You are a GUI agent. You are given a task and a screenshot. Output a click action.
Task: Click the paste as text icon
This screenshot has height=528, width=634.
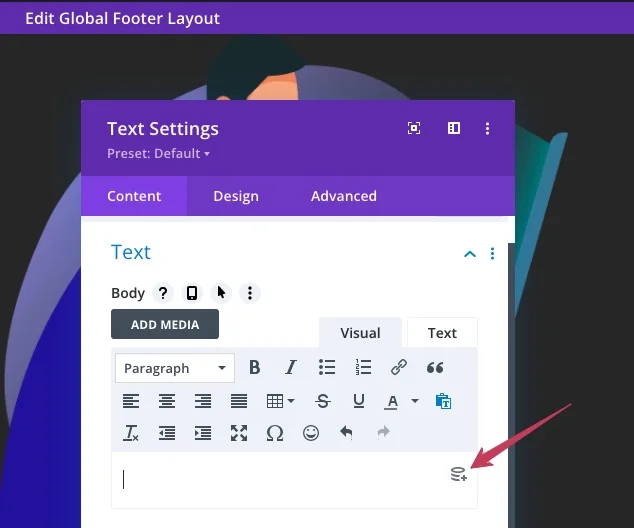(443, 401)
